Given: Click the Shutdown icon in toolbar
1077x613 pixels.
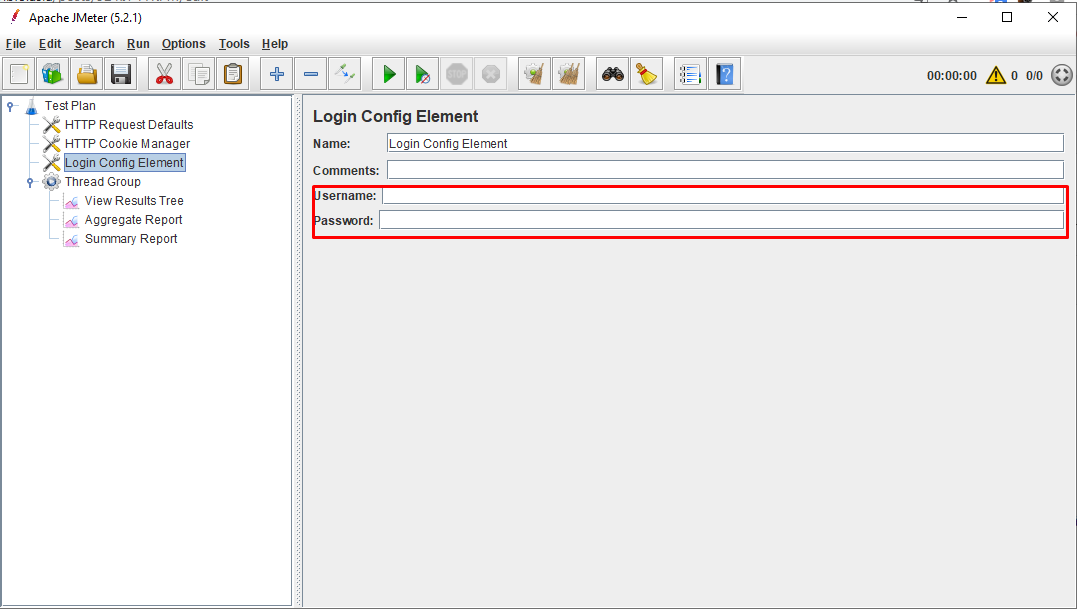Looking at the screenshot, I should tap(490, 74).
